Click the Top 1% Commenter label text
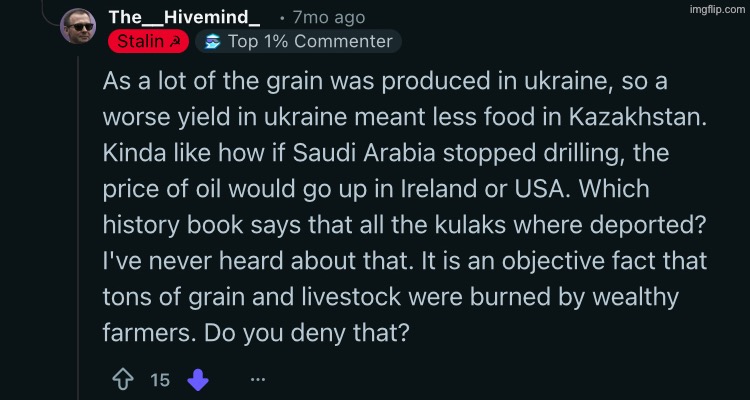 coord(310,42)
